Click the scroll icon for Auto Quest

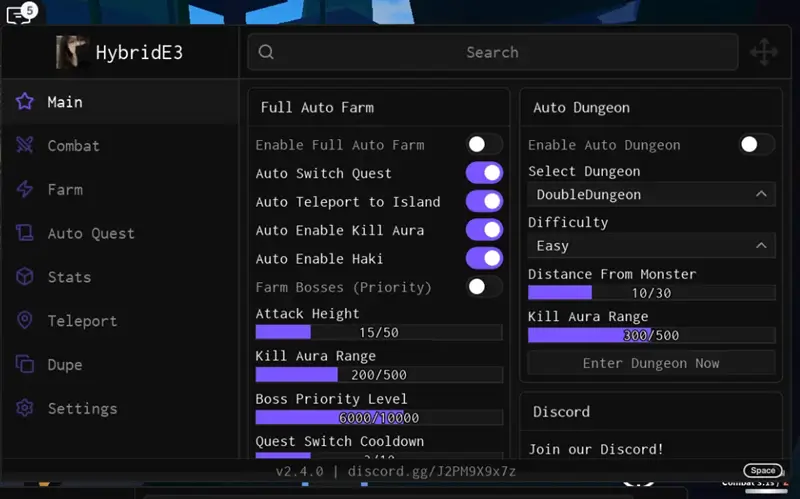pos(25,233)
